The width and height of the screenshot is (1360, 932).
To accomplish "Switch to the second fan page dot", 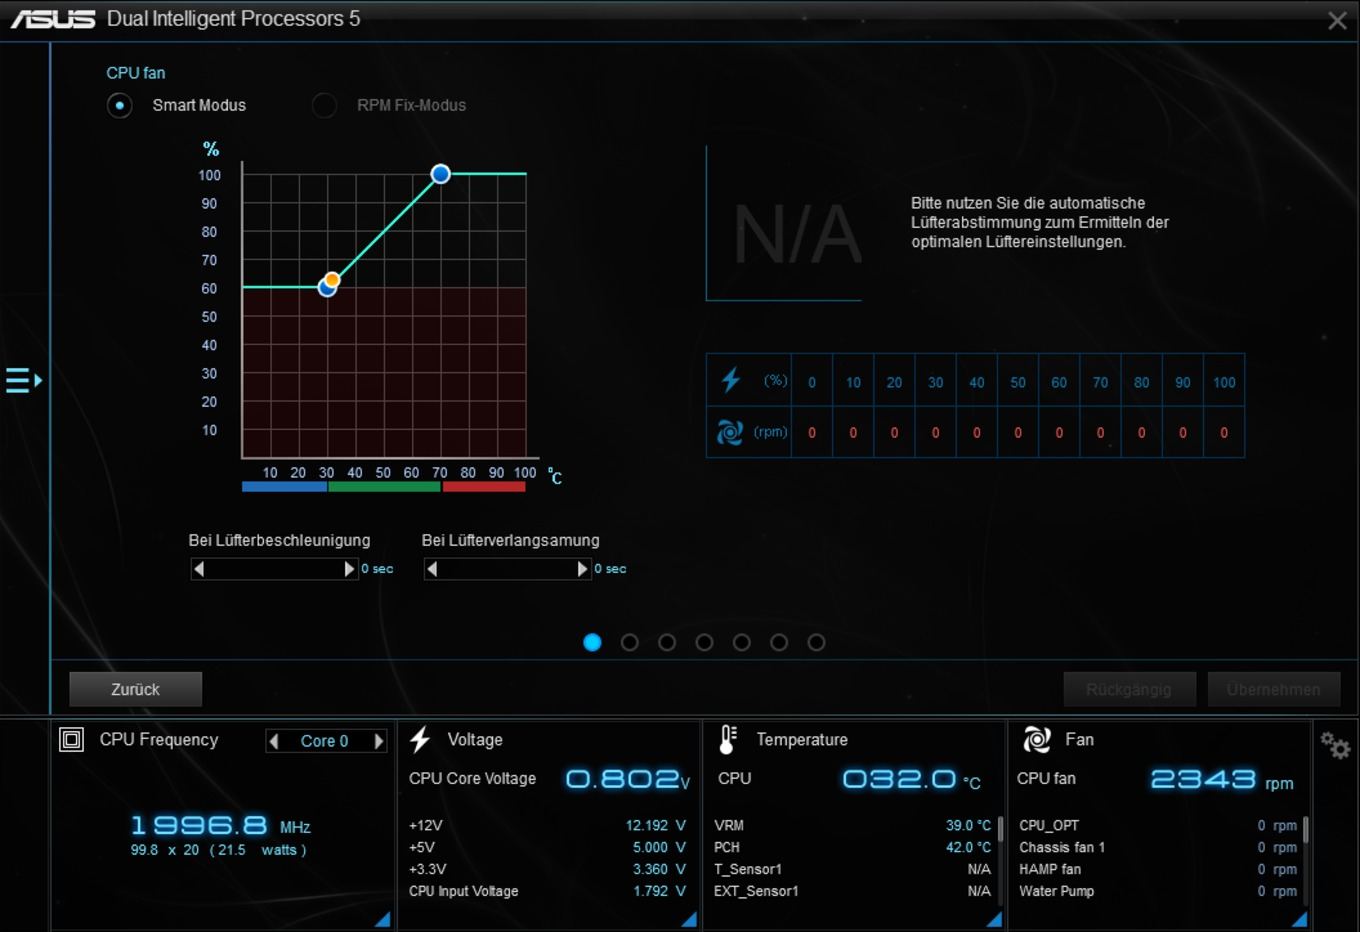I will (629, 642).
